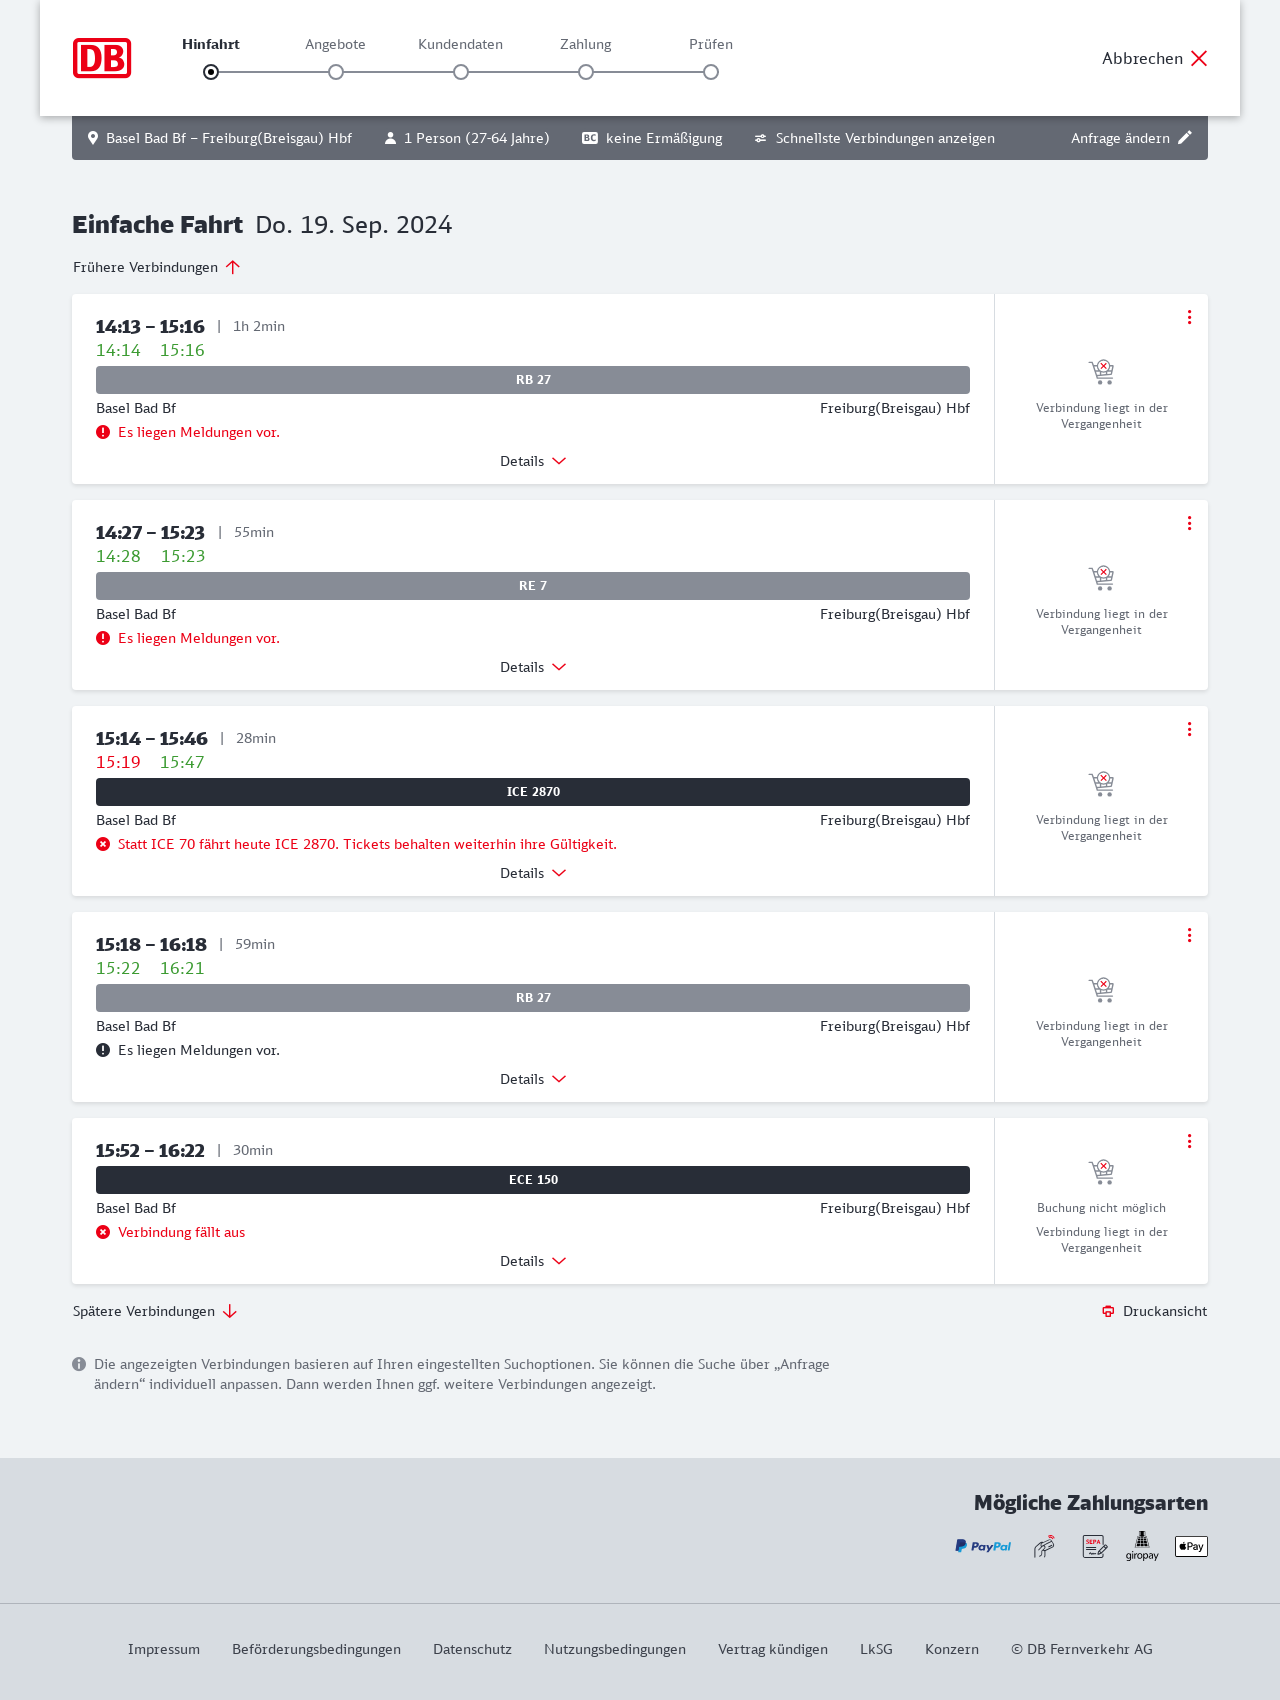
Task: Open three-dot menu for ECE 150 connection
Action: (x=1189, y=1141)
